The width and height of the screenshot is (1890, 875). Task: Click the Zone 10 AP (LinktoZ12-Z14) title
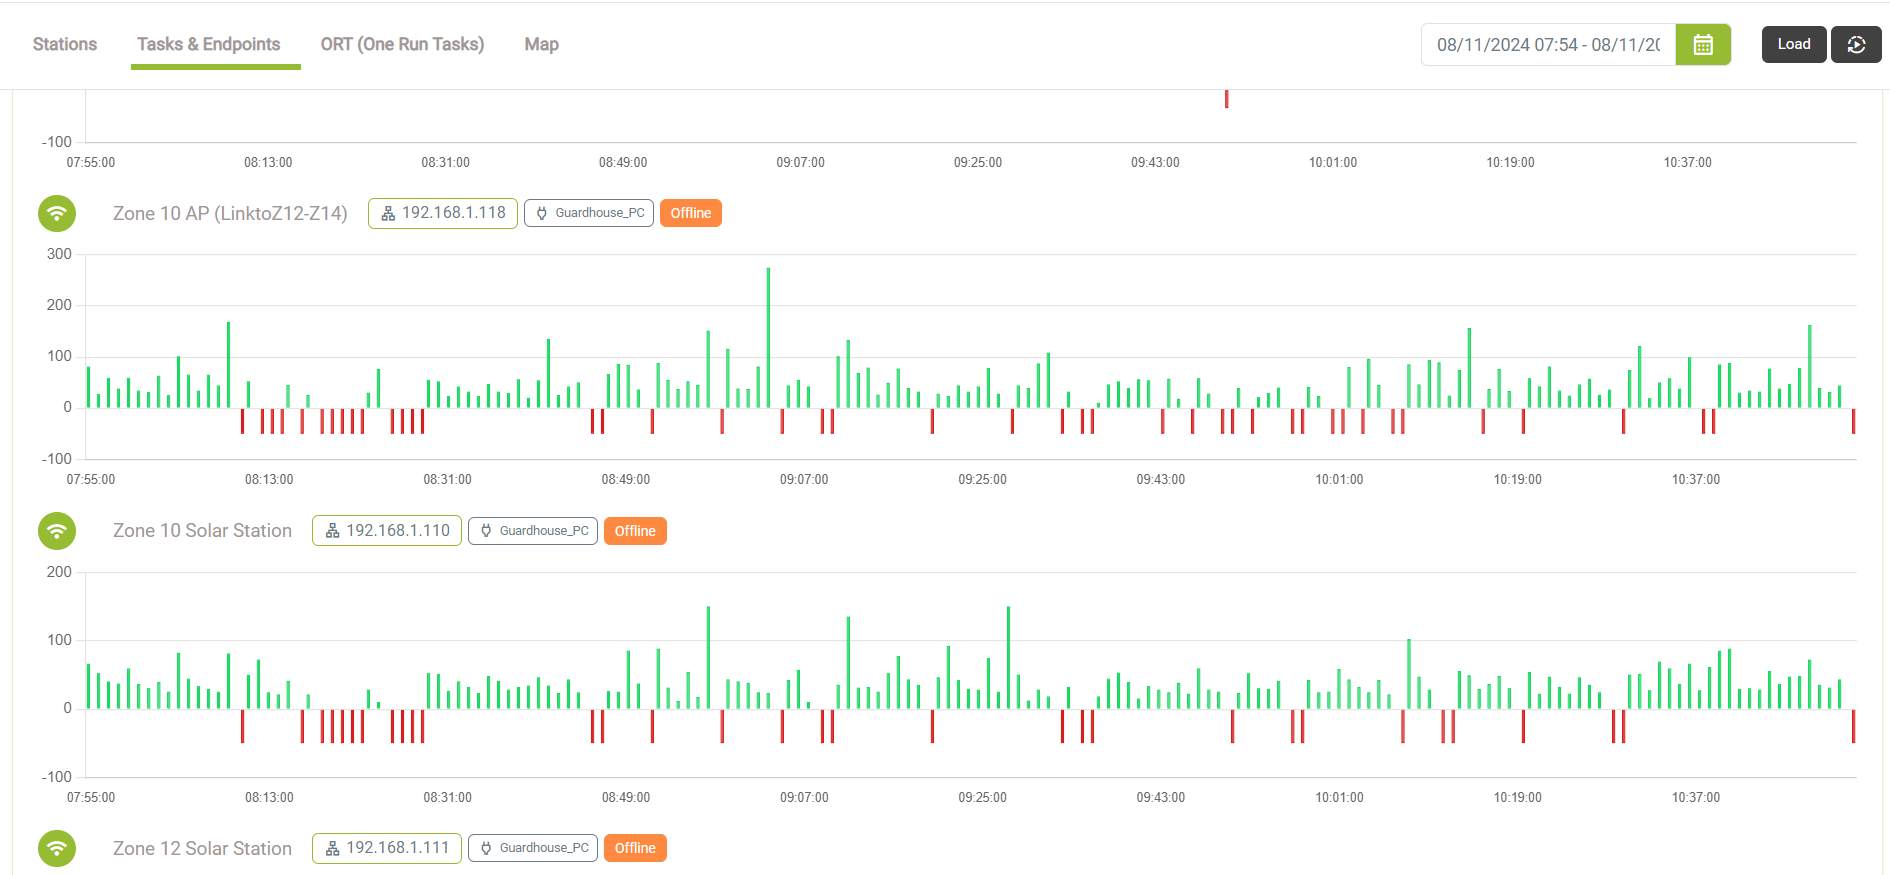tap(230, 213)
